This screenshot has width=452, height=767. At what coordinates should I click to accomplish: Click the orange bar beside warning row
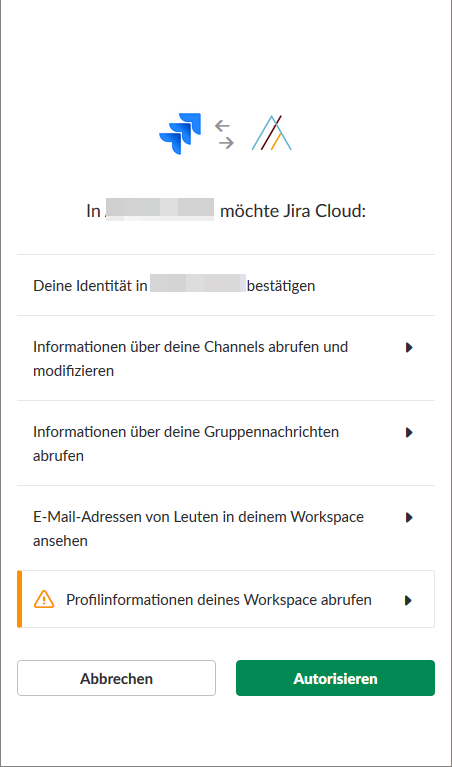(x=20, y=599)
